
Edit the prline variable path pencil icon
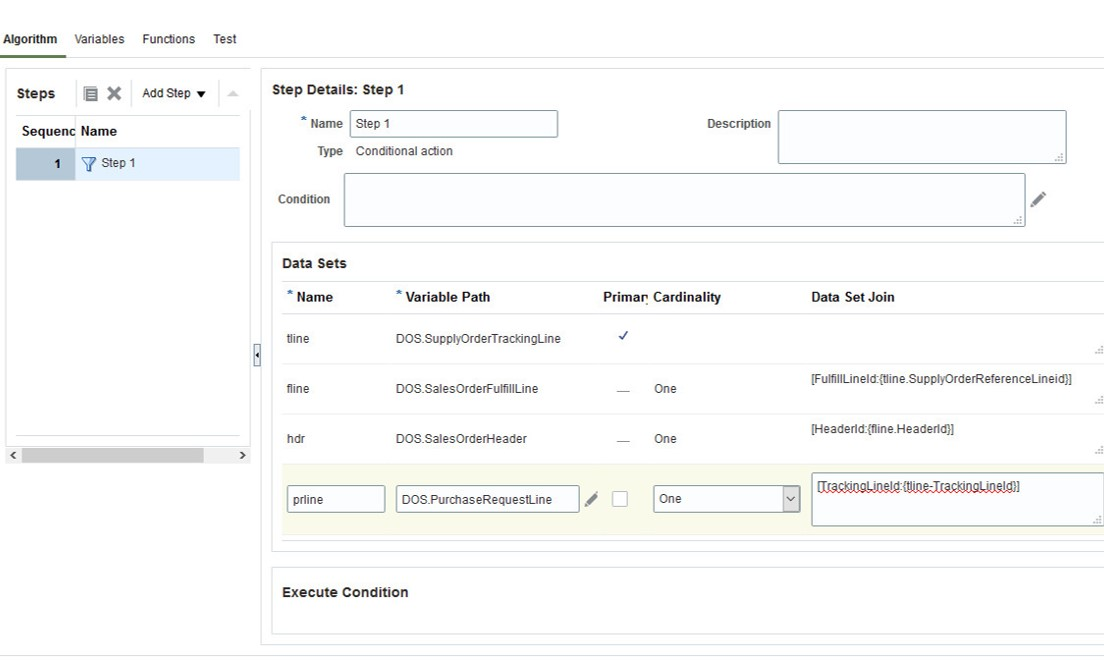click(591, 499)
